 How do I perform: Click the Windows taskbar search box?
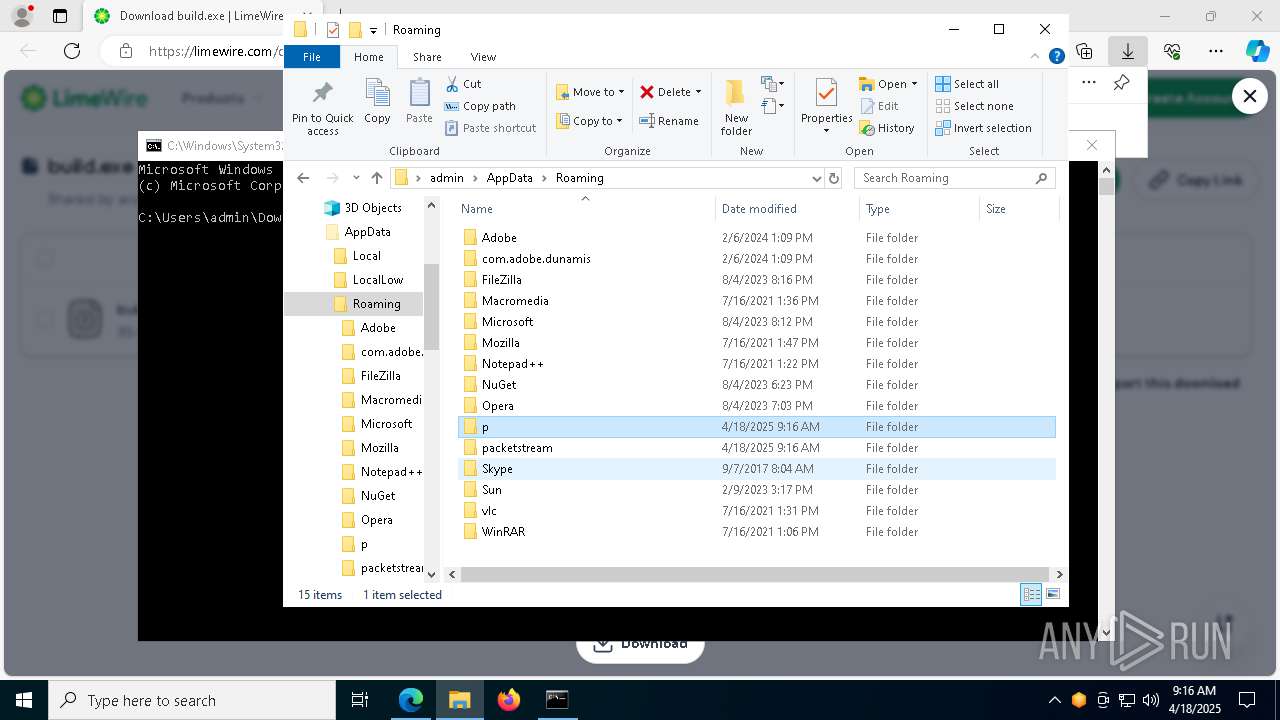click(x=192, y=700)
